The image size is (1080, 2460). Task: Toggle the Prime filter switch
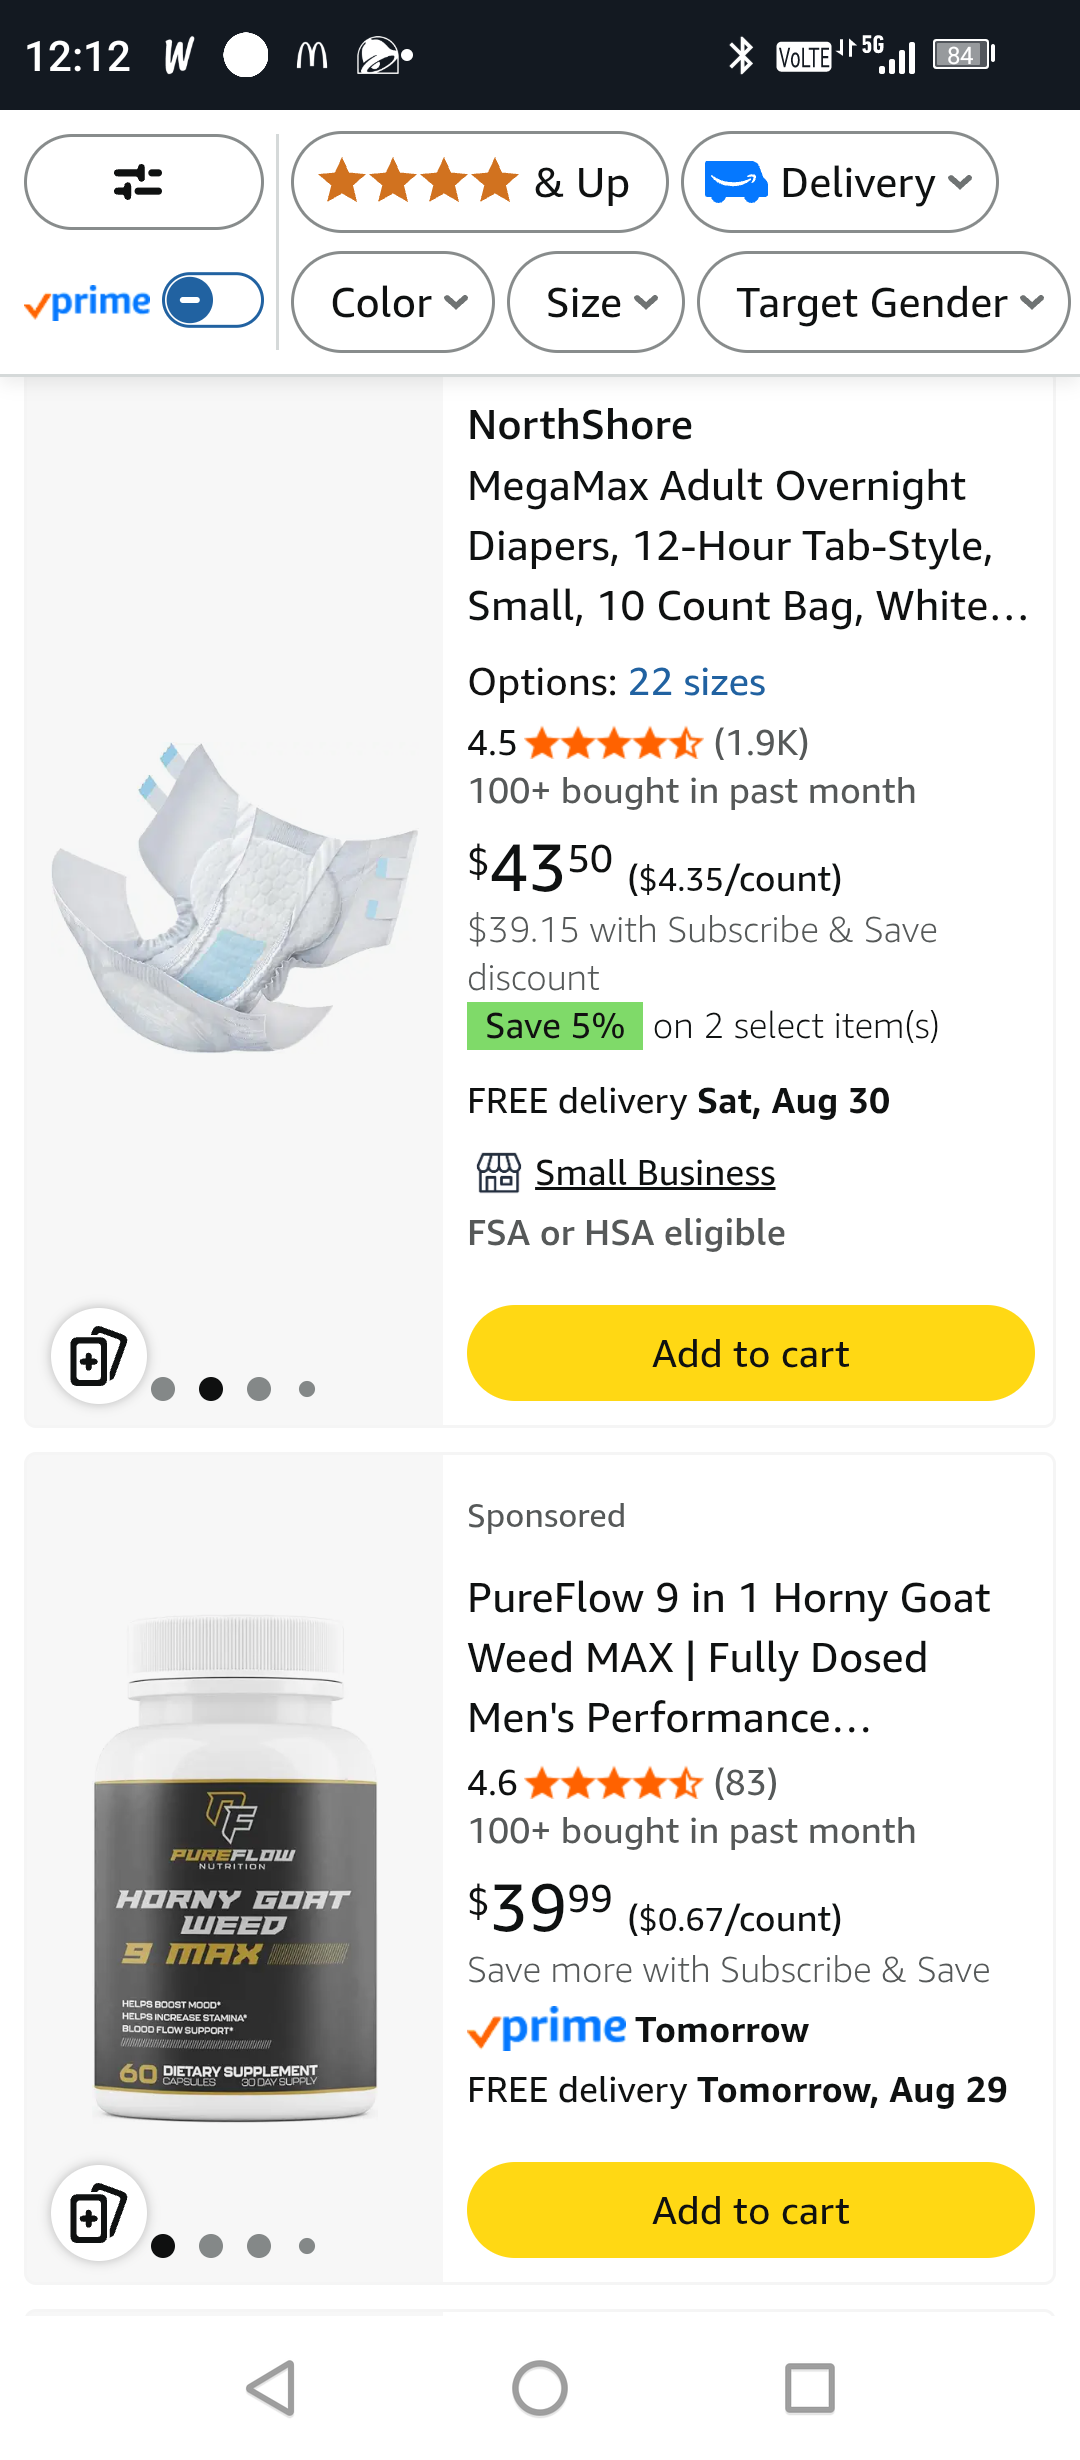tap(213, 300)
